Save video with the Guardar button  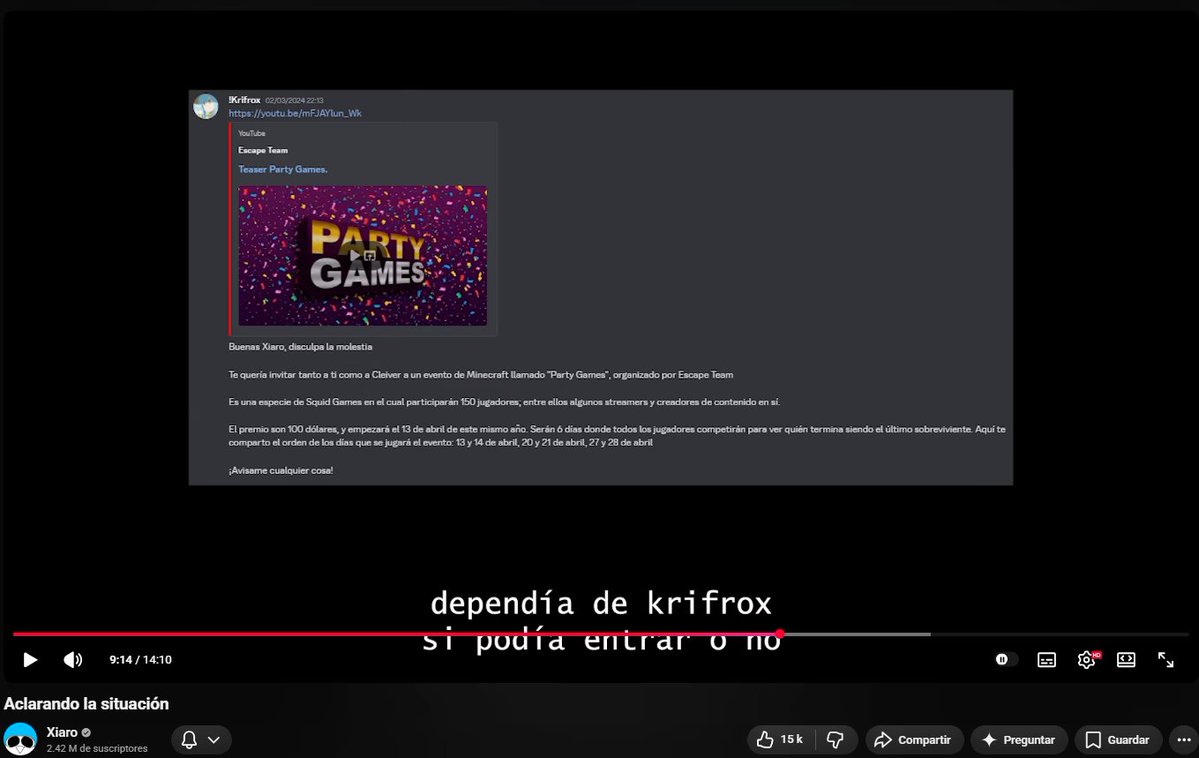(x=1118, y=740)
